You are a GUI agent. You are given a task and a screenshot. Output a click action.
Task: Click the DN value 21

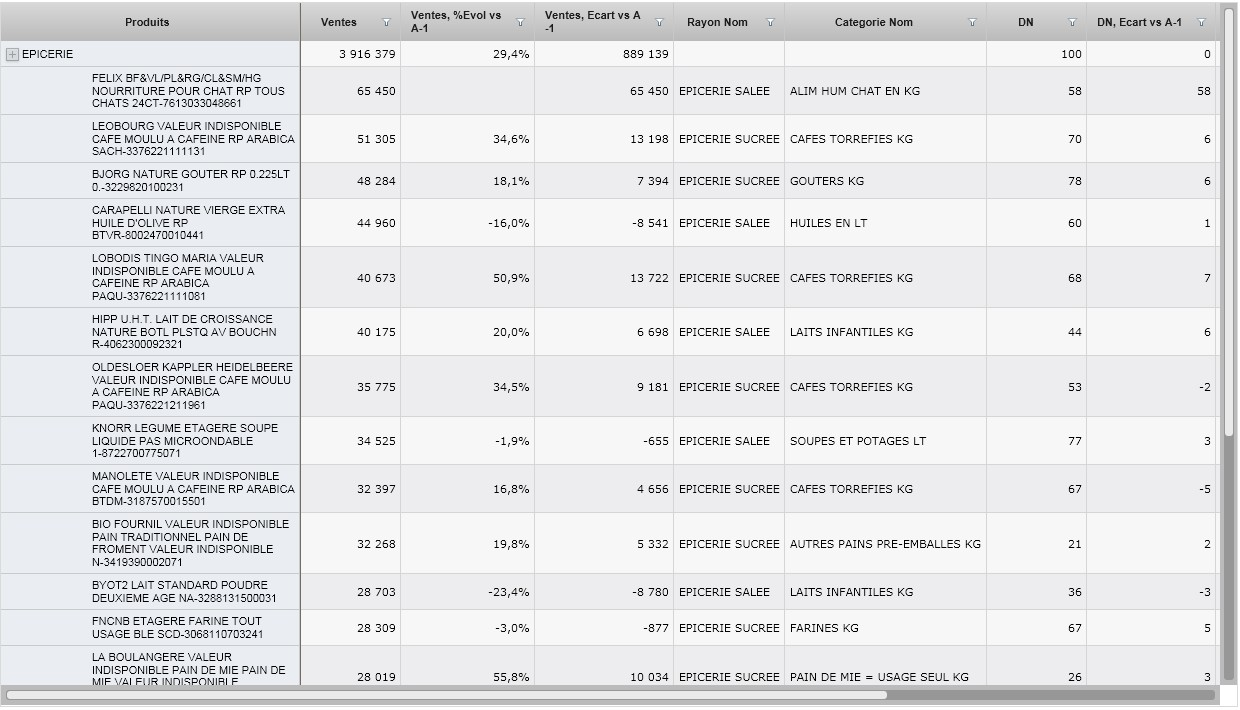click(1075, 544)
